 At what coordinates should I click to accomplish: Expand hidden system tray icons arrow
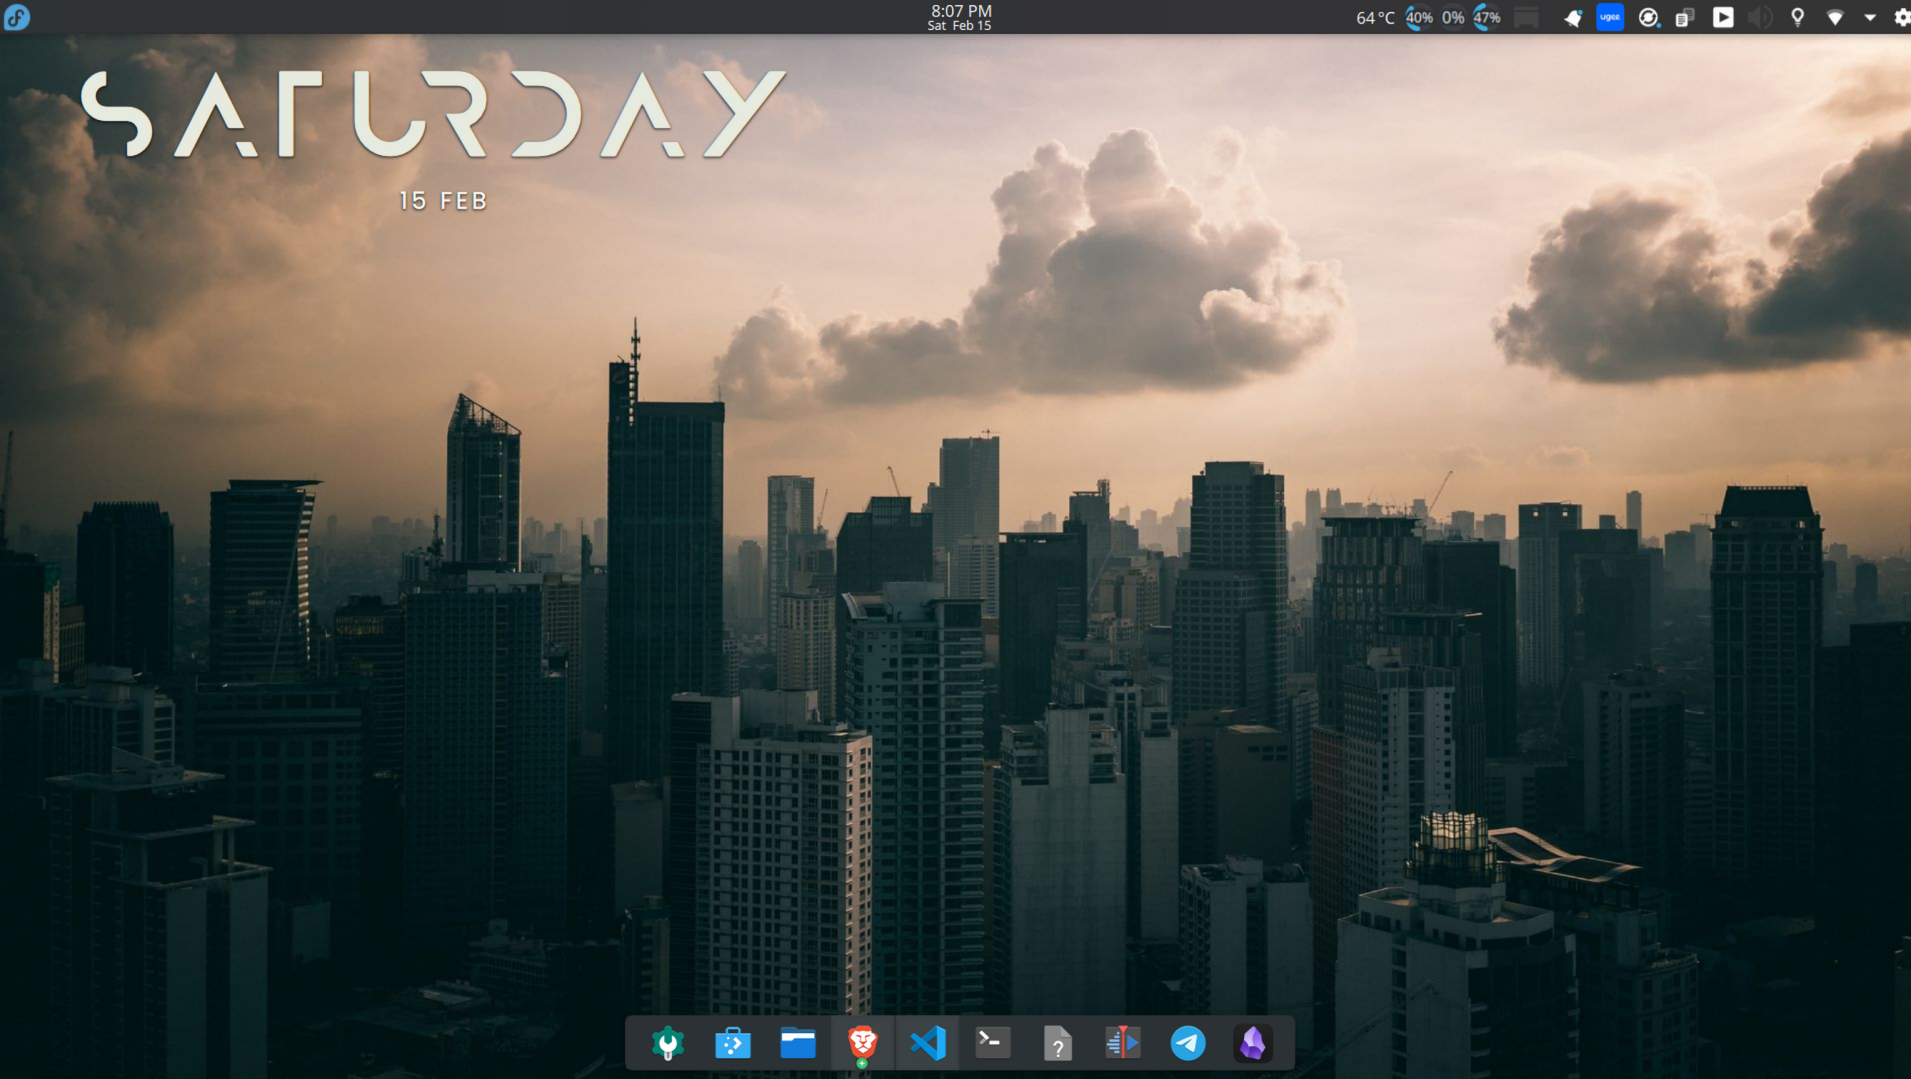(x=1869, y=17)
